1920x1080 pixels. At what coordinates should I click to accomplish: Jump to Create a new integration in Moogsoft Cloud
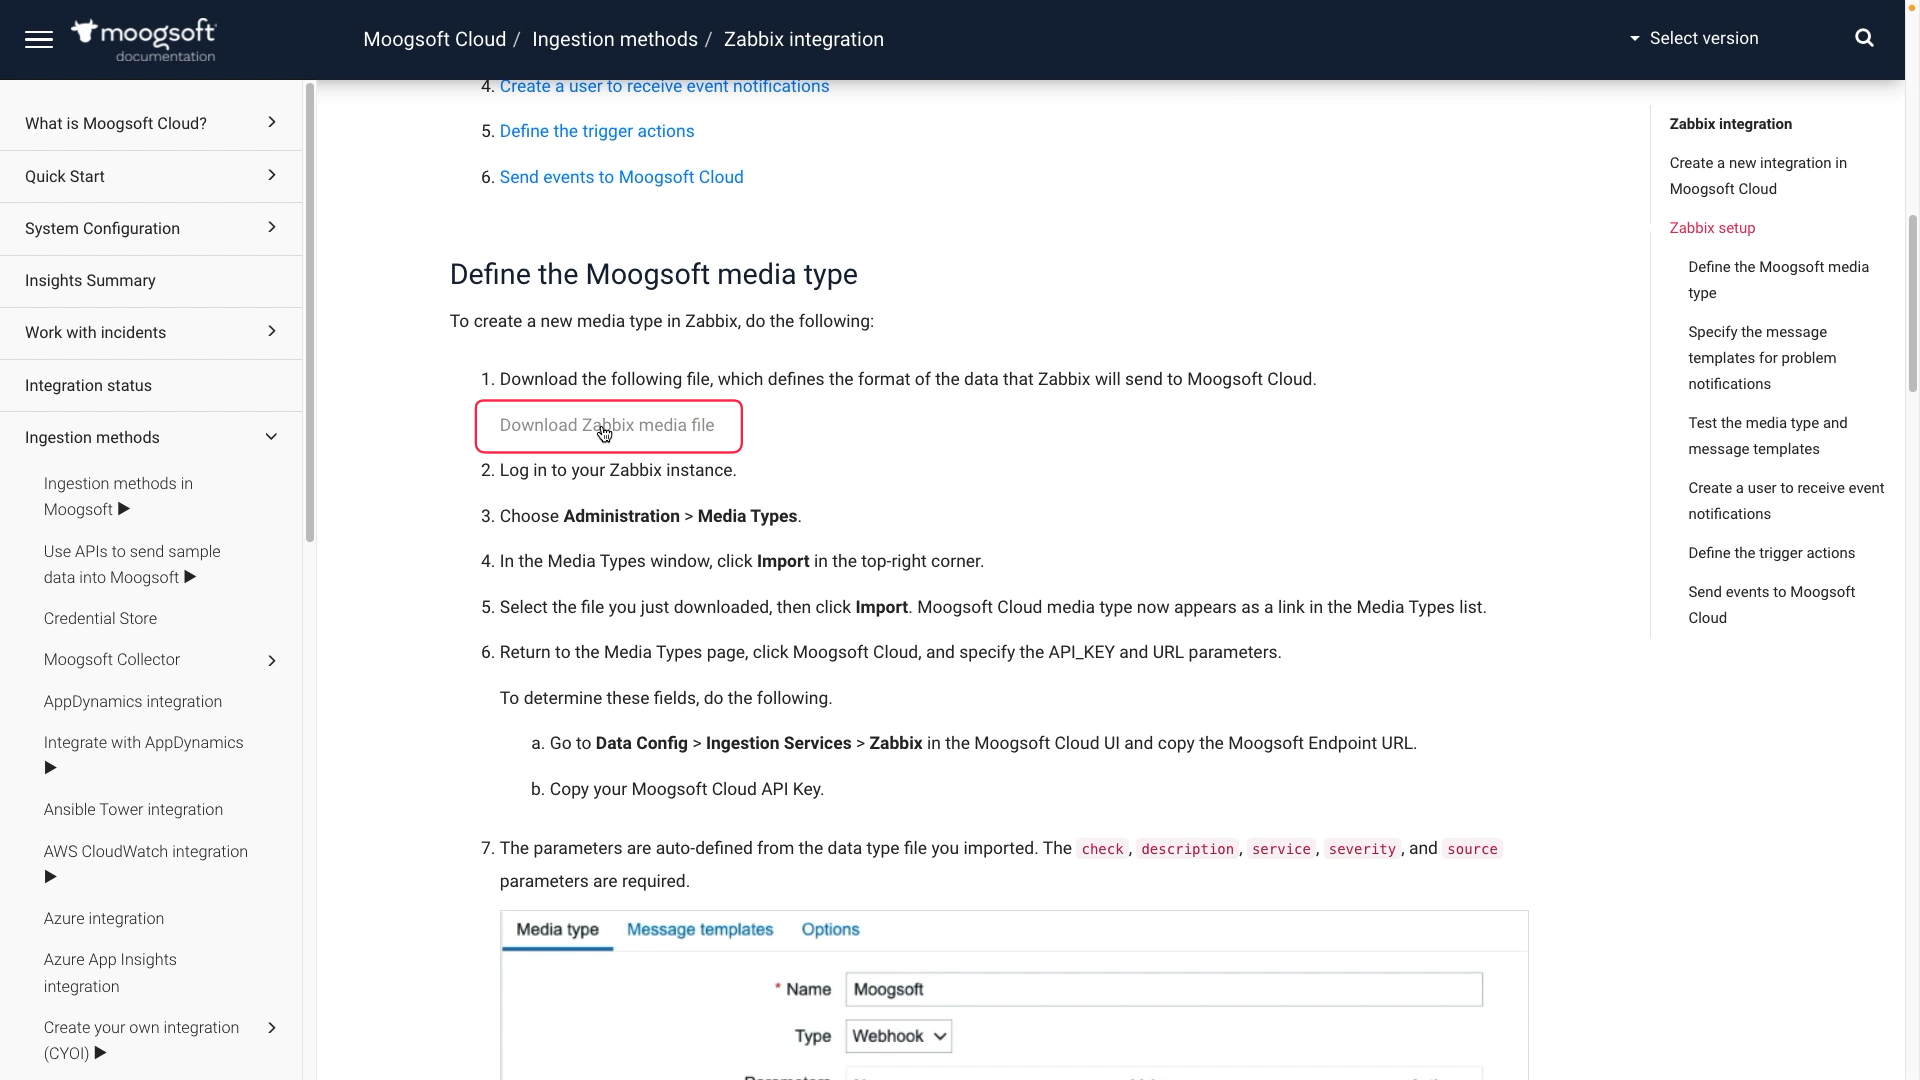click(1758, 176)
